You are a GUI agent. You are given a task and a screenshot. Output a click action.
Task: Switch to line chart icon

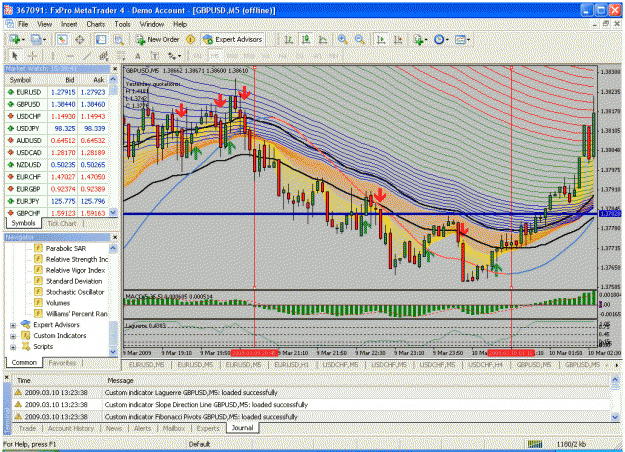tap(323, 39)
